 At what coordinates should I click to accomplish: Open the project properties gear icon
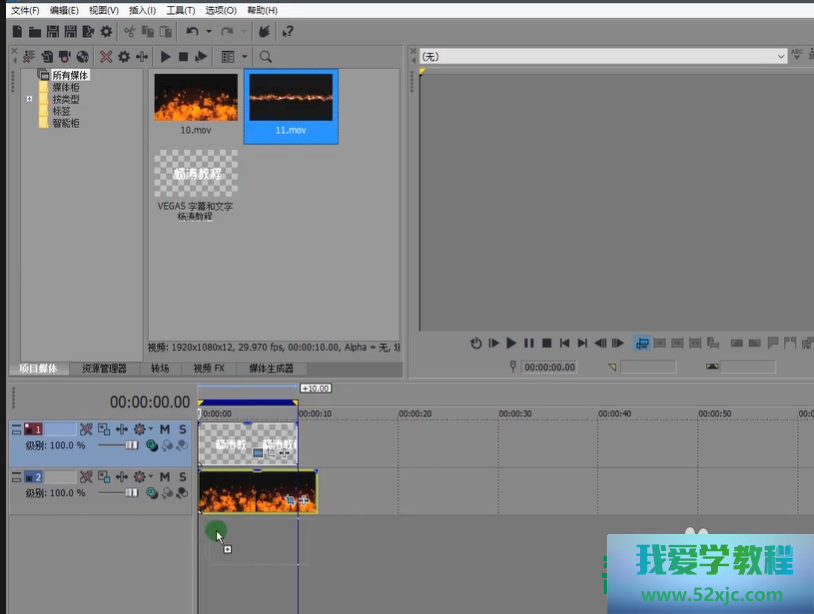tap(107, 32)
